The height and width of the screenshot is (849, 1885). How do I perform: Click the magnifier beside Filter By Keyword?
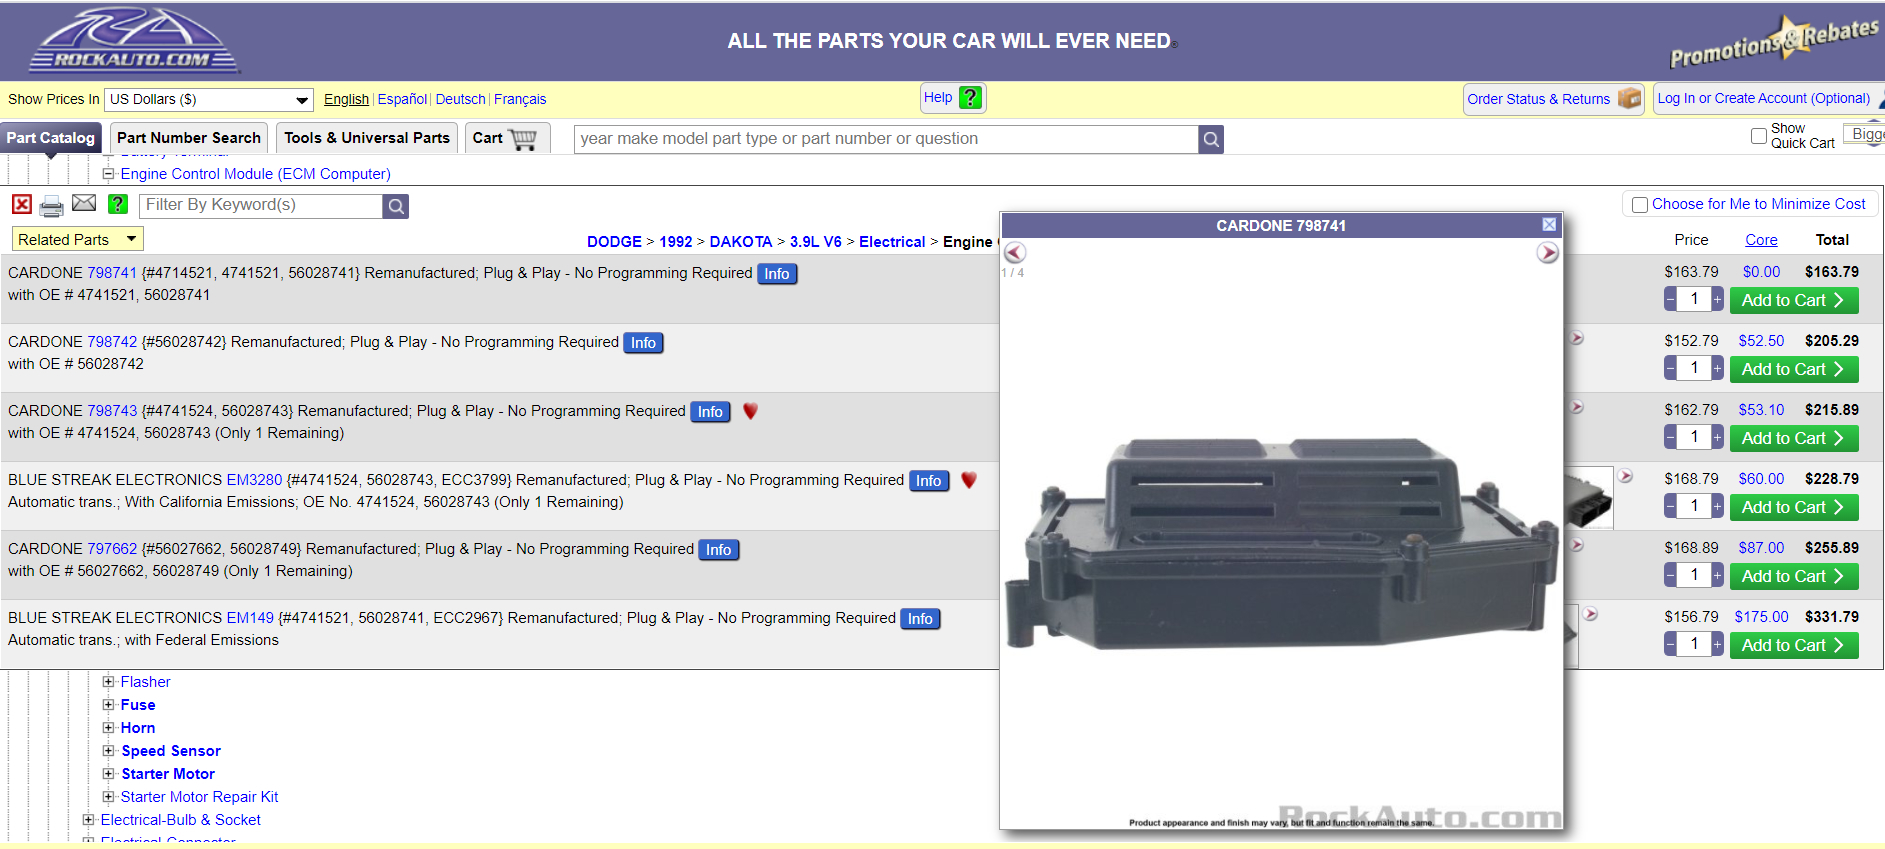[396, 206]
